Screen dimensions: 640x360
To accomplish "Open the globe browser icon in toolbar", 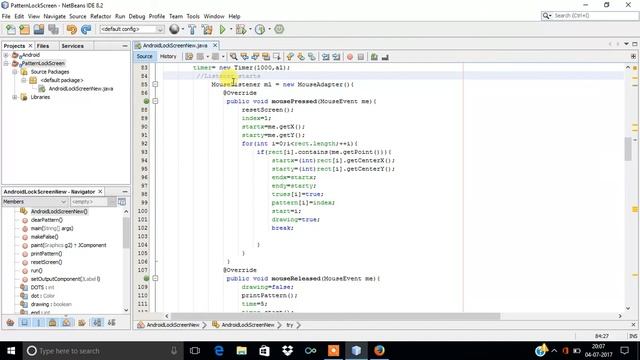I will pyautogui.click(x=174, y=29).
